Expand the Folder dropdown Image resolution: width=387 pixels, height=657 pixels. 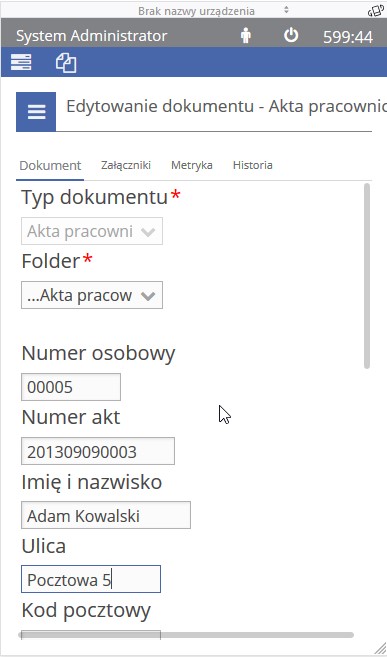tap(92, 295)
